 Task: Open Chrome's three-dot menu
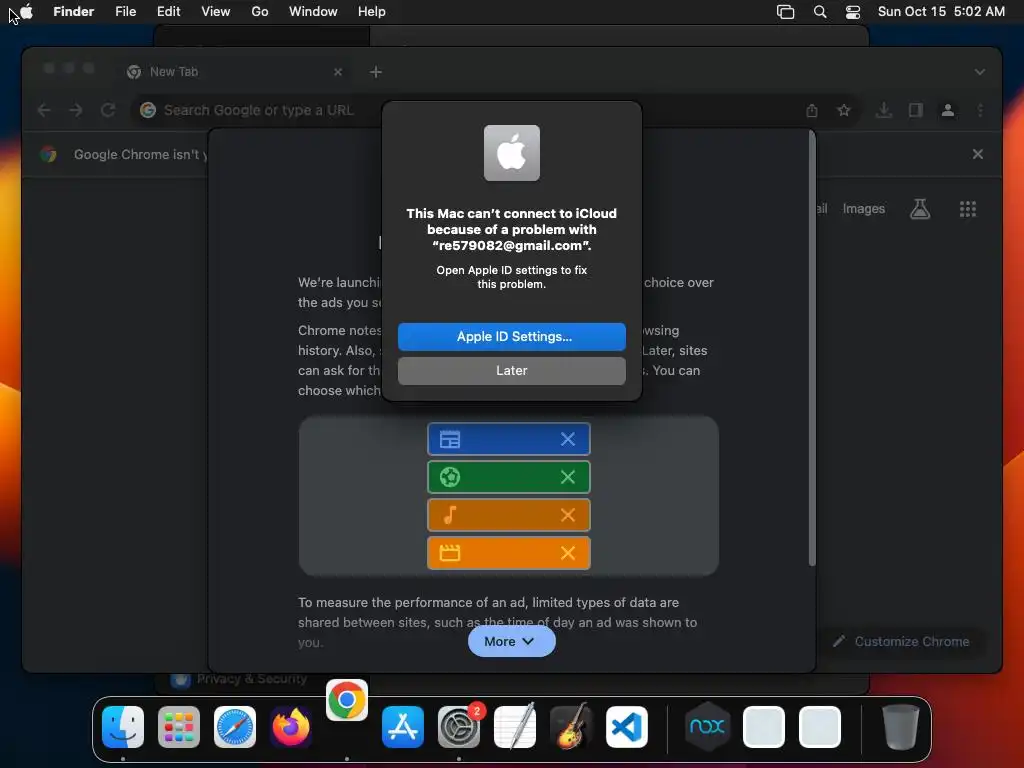(x=980, y=110)
